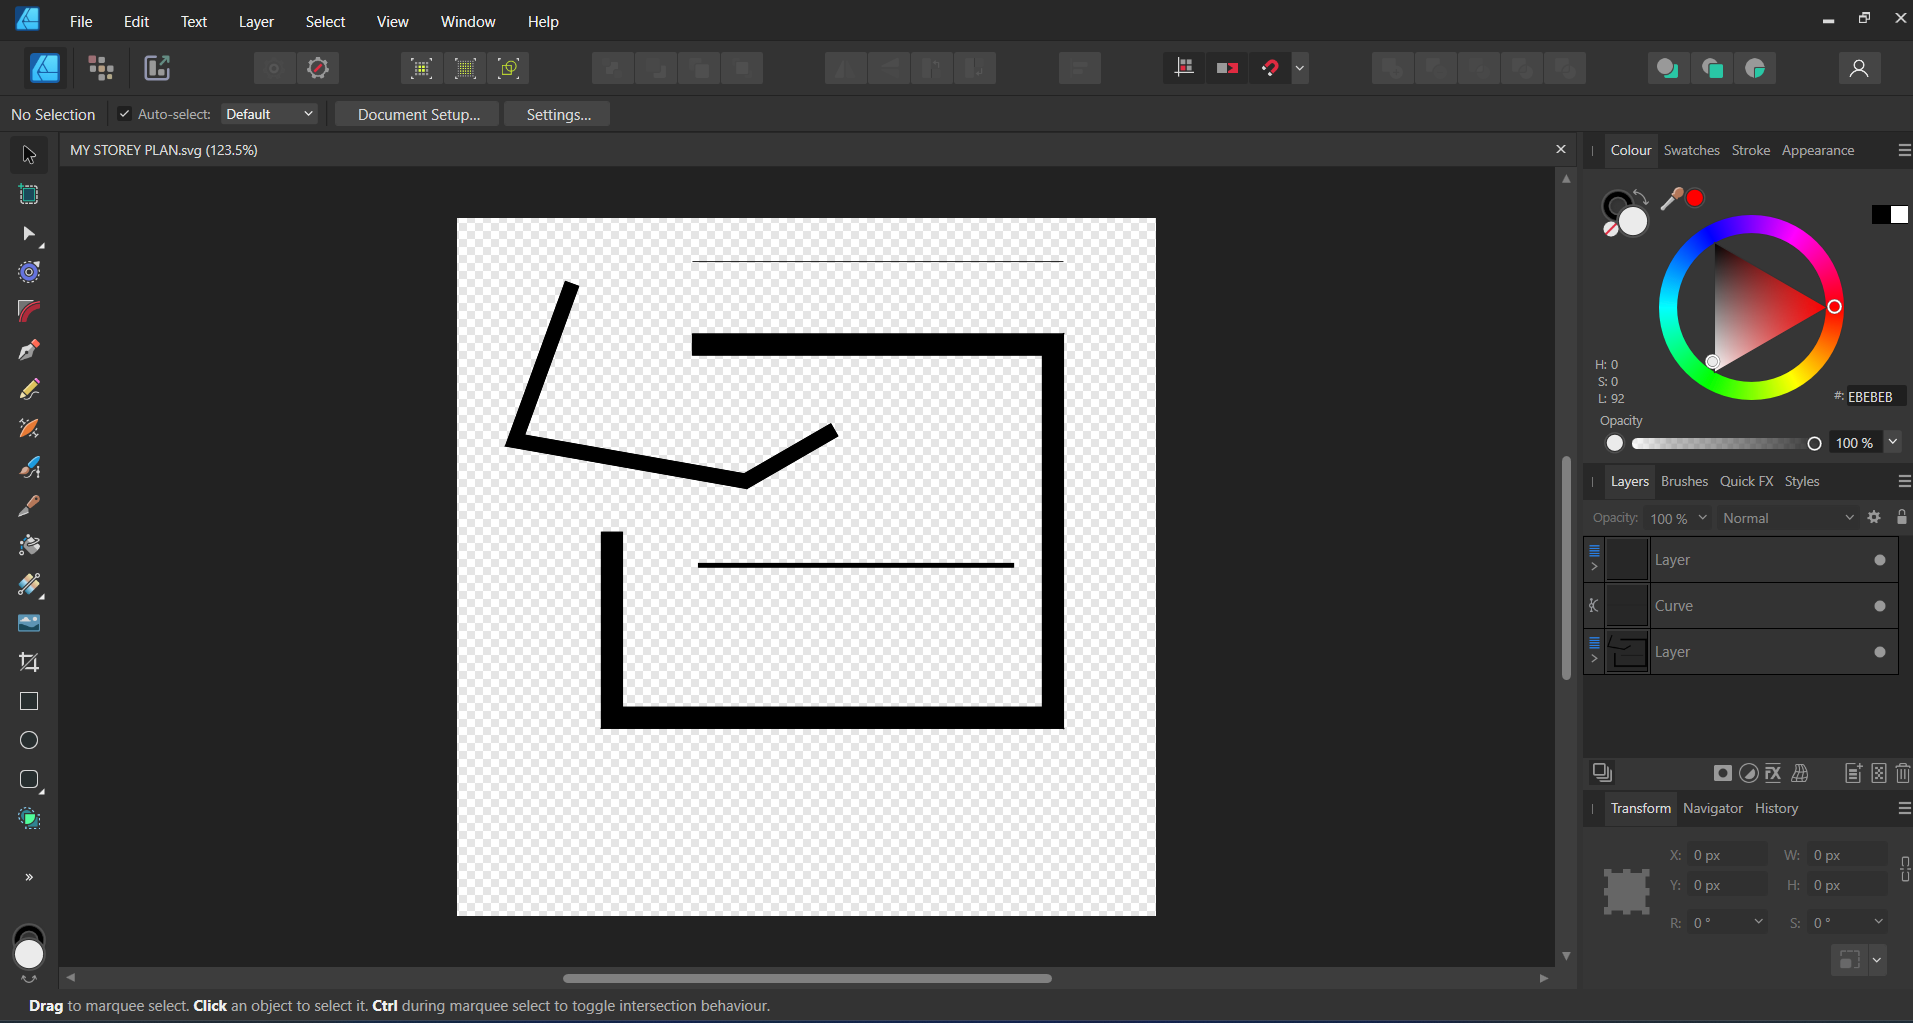Switch to the Navigator tab
This screenshot has height=1023, width=1913.
(1712, 808)
